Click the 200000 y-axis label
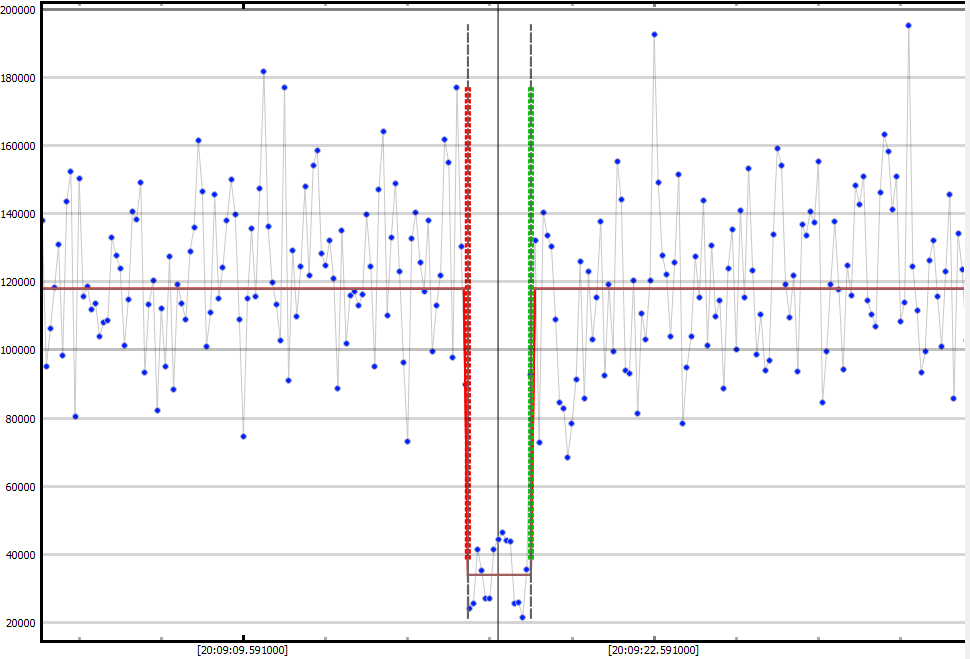This screenshot has height=659, width=970. point(19,10)
